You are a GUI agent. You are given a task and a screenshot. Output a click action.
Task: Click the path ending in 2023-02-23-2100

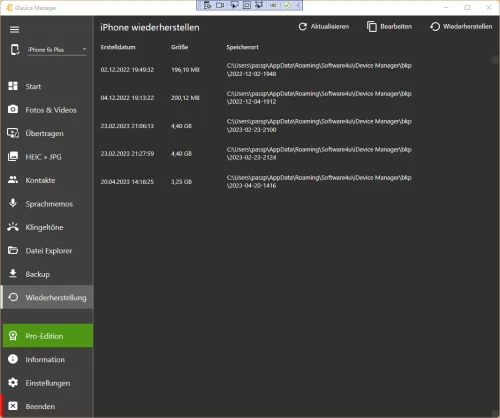point(319,126)
